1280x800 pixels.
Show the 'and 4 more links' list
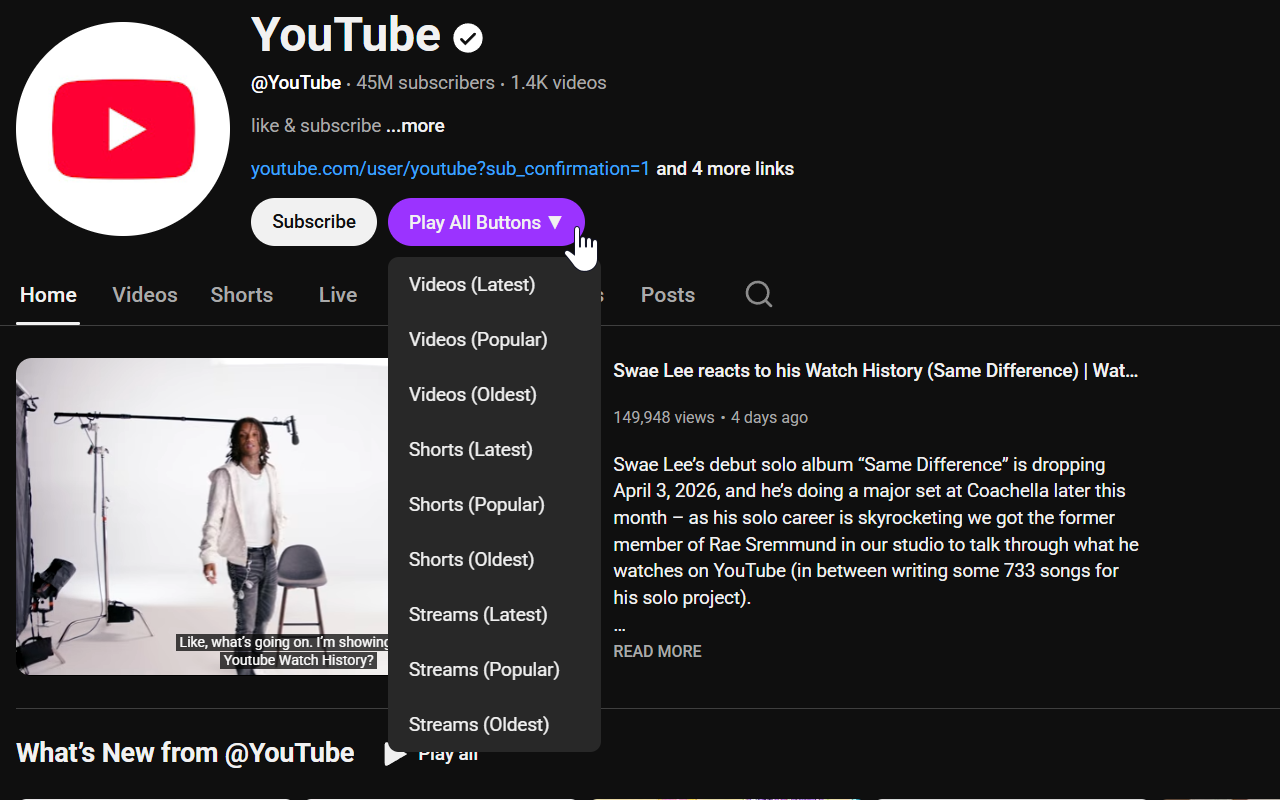725,169
